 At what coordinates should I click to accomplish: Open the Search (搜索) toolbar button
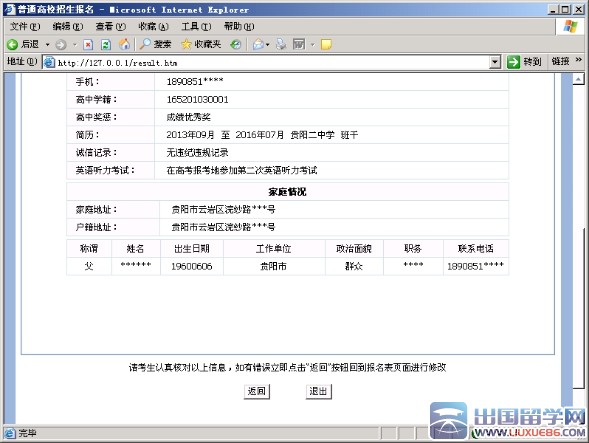(x=155, y=44)
